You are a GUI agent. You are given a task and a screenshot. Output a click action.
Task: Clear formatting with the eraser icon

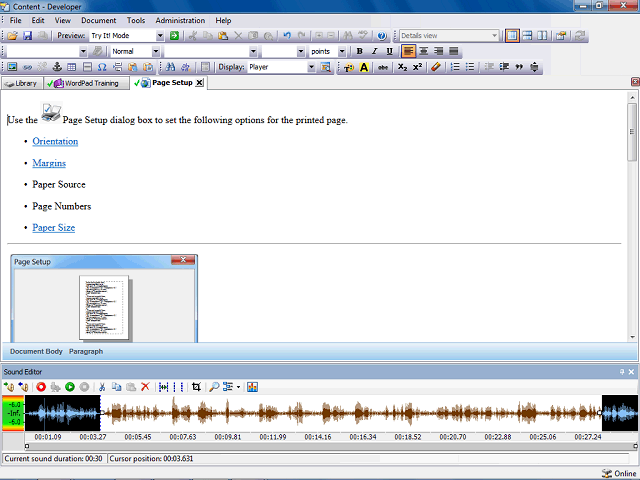[436, 67]
